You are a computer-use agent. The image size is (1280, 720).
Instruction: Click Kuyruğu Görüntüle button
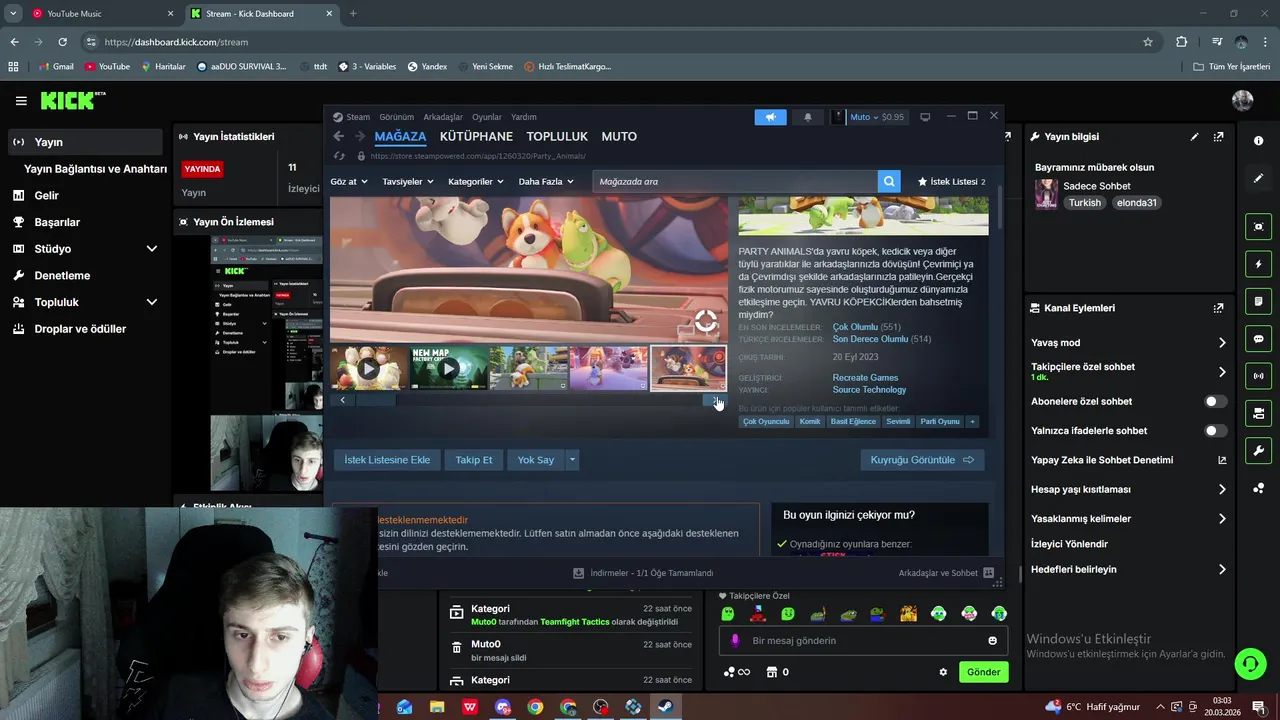(921, 460)
